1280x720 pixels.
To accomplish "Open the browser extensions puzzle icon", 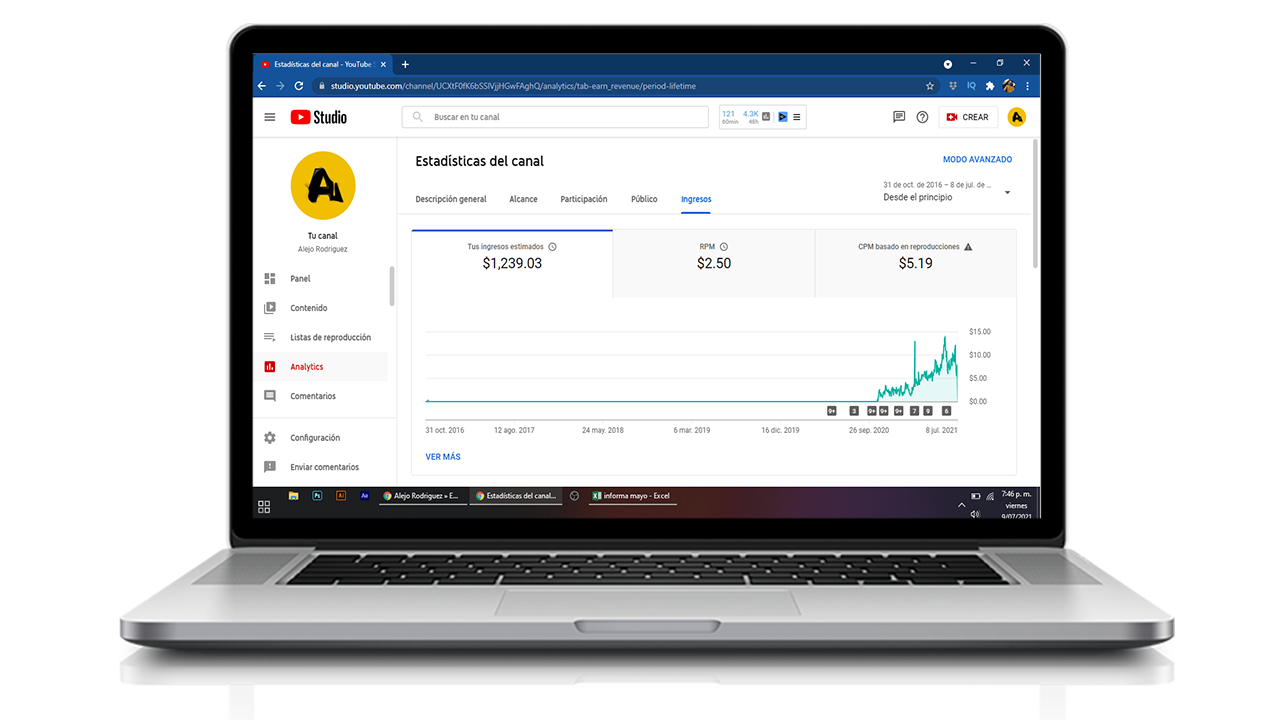I will click(x=990, y=86).
